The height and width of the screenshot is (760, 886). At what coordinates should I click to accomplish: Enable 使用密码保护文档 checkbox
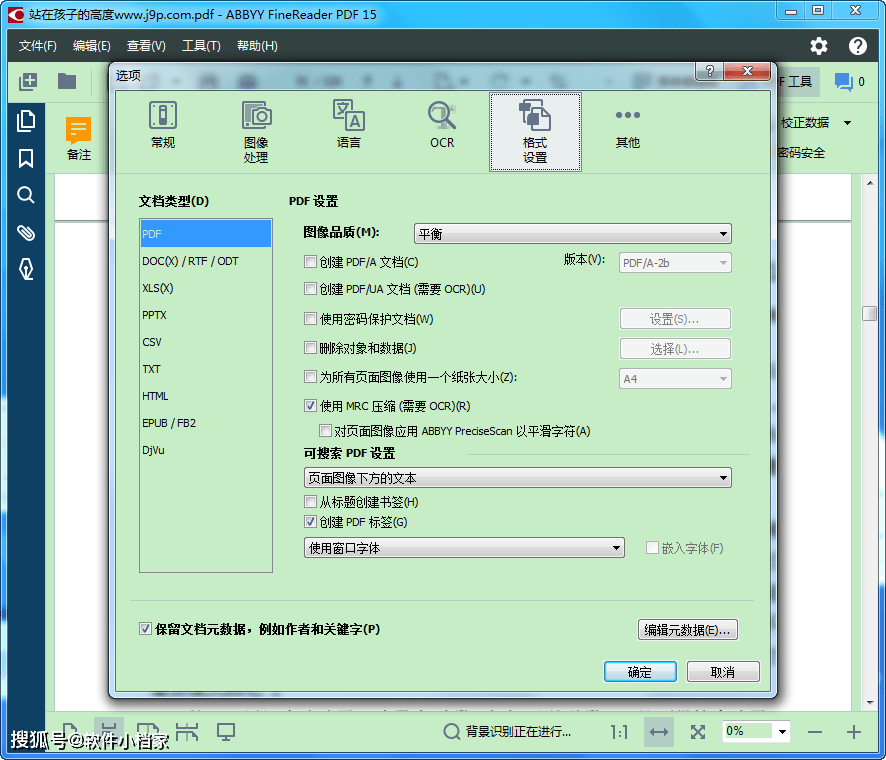(x=310, y=319)
